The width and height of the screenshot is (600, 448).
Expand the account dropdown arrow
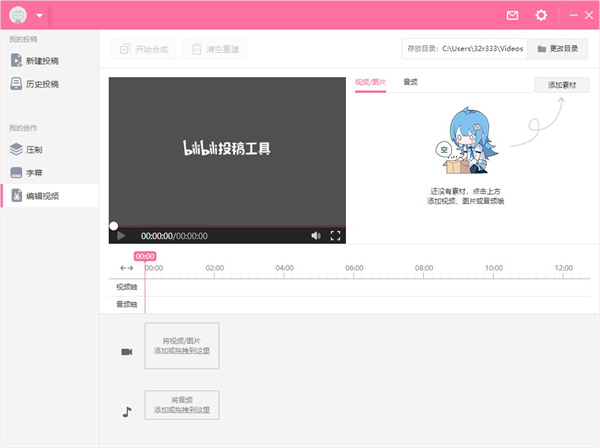(39, 16)
